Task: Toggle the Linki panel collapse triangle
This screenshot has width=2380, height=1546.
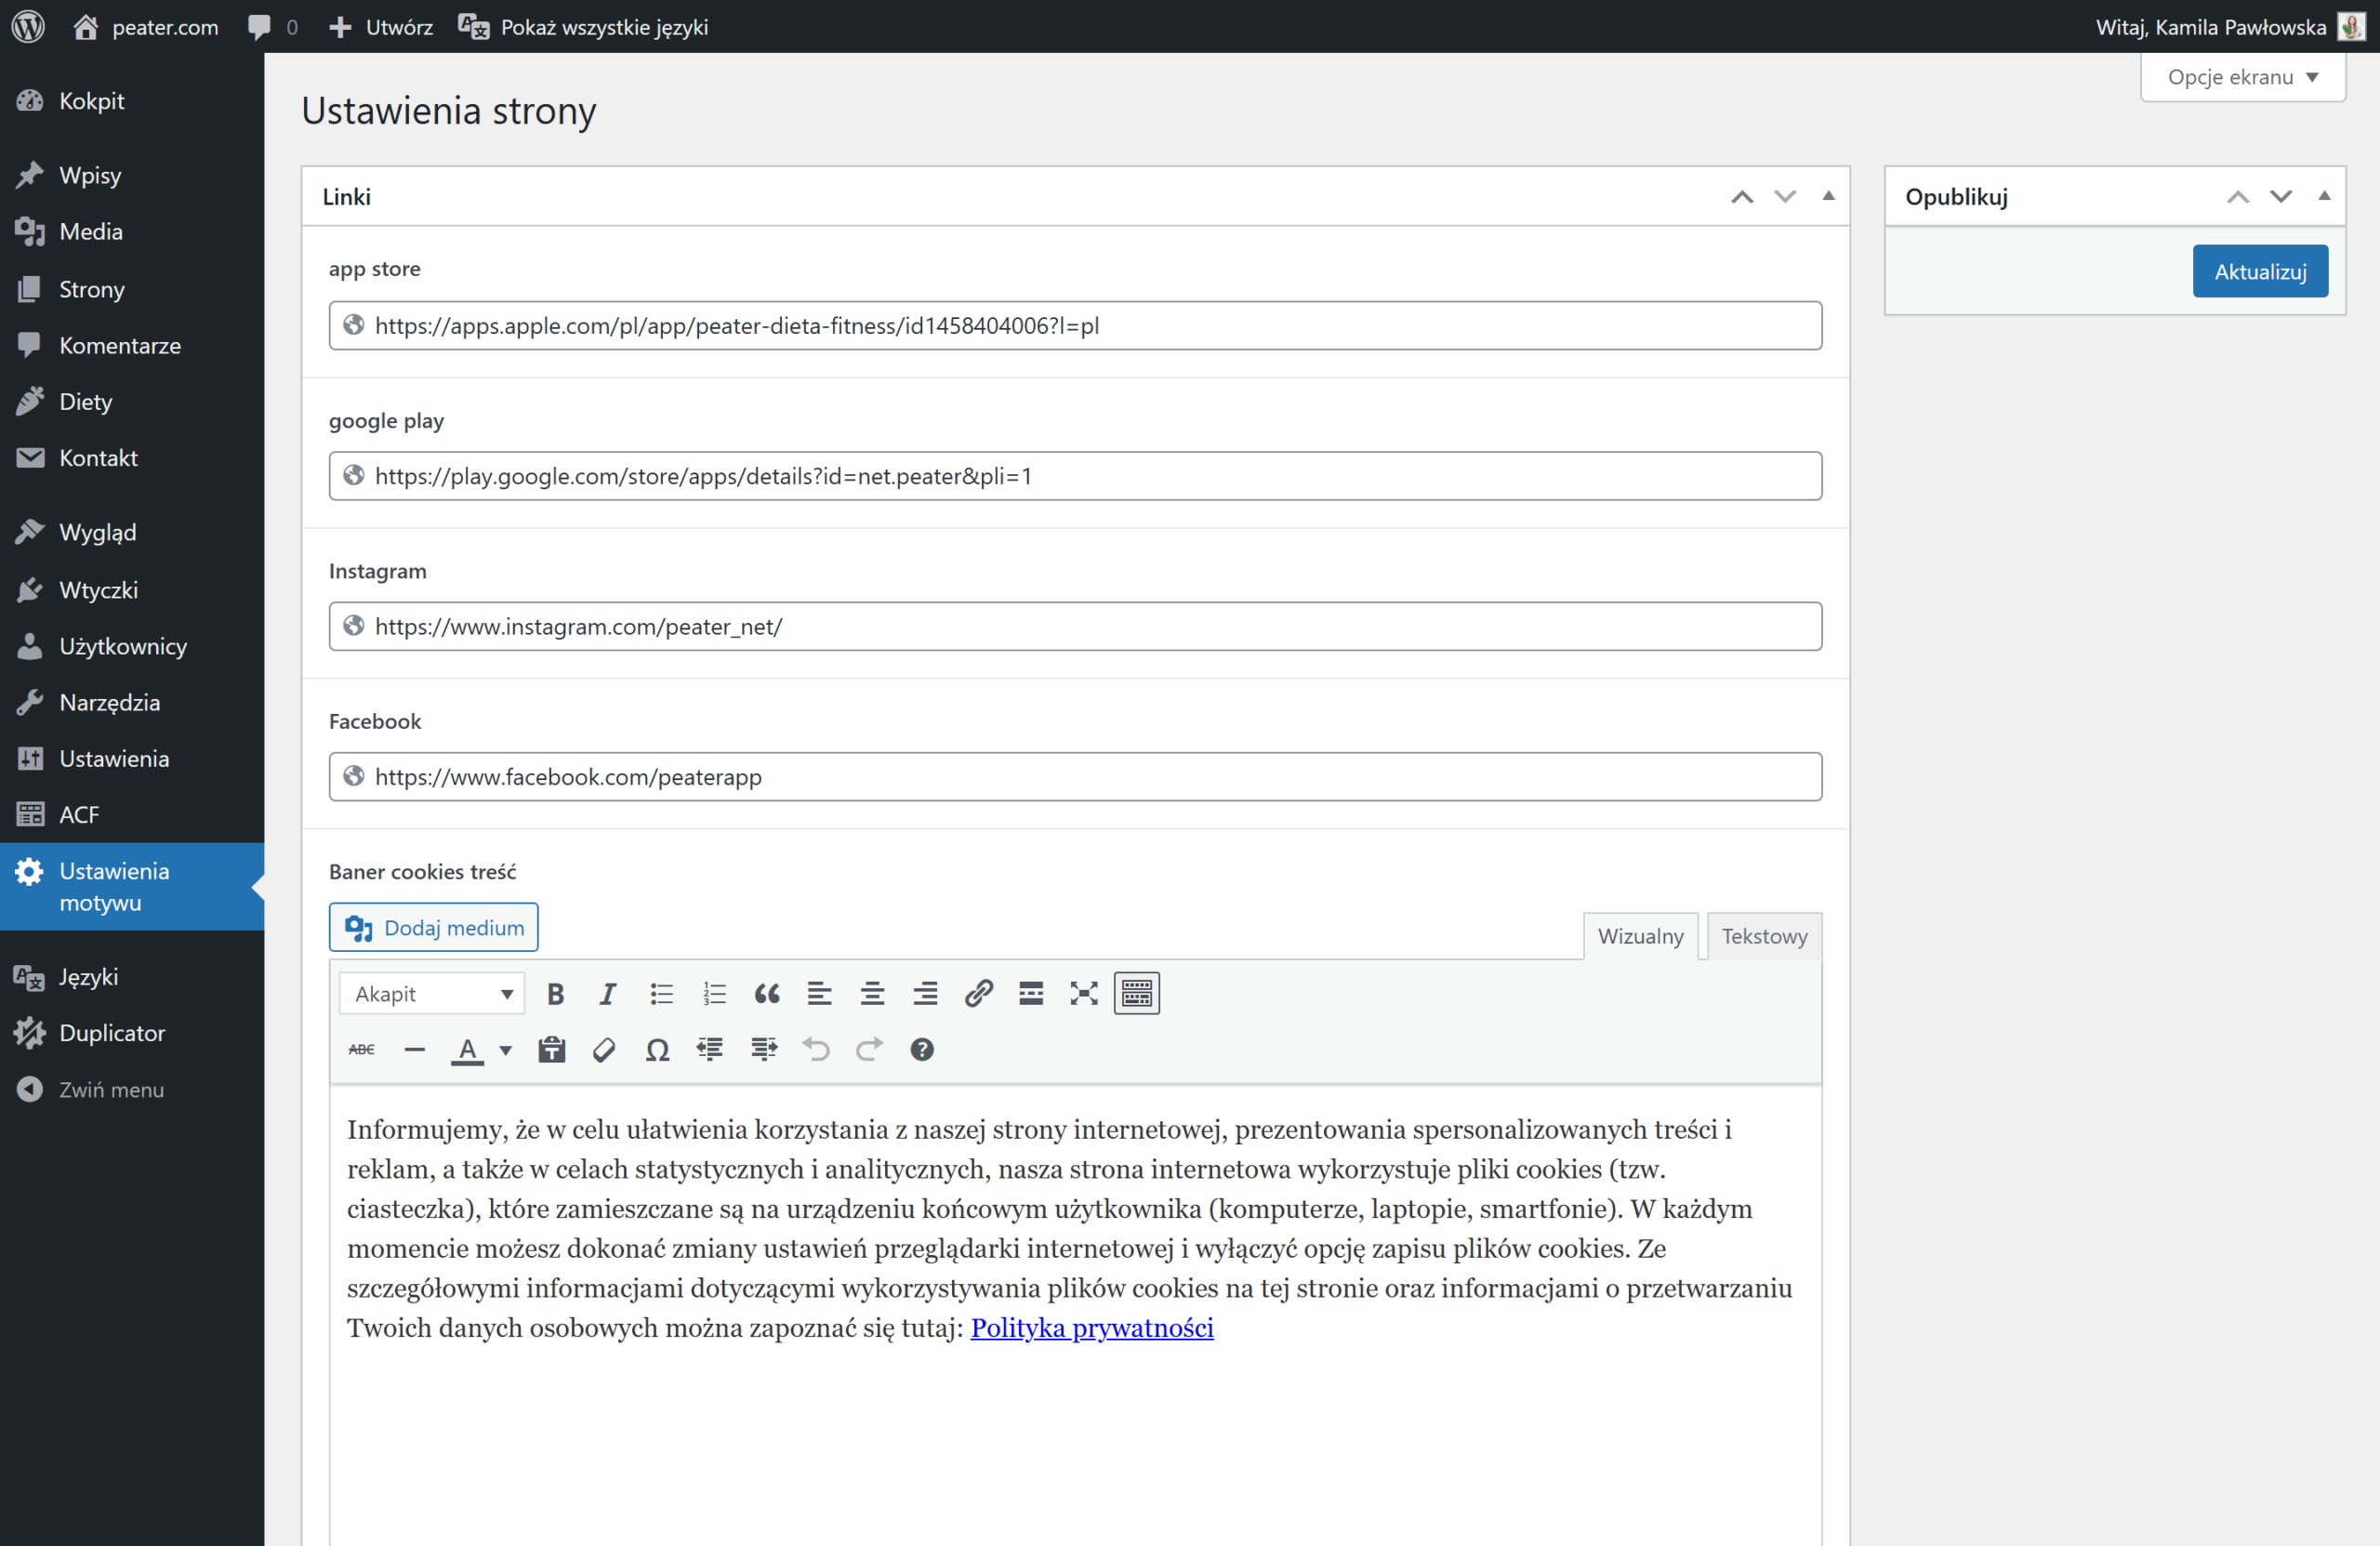Action: (x=1828, y=196)
